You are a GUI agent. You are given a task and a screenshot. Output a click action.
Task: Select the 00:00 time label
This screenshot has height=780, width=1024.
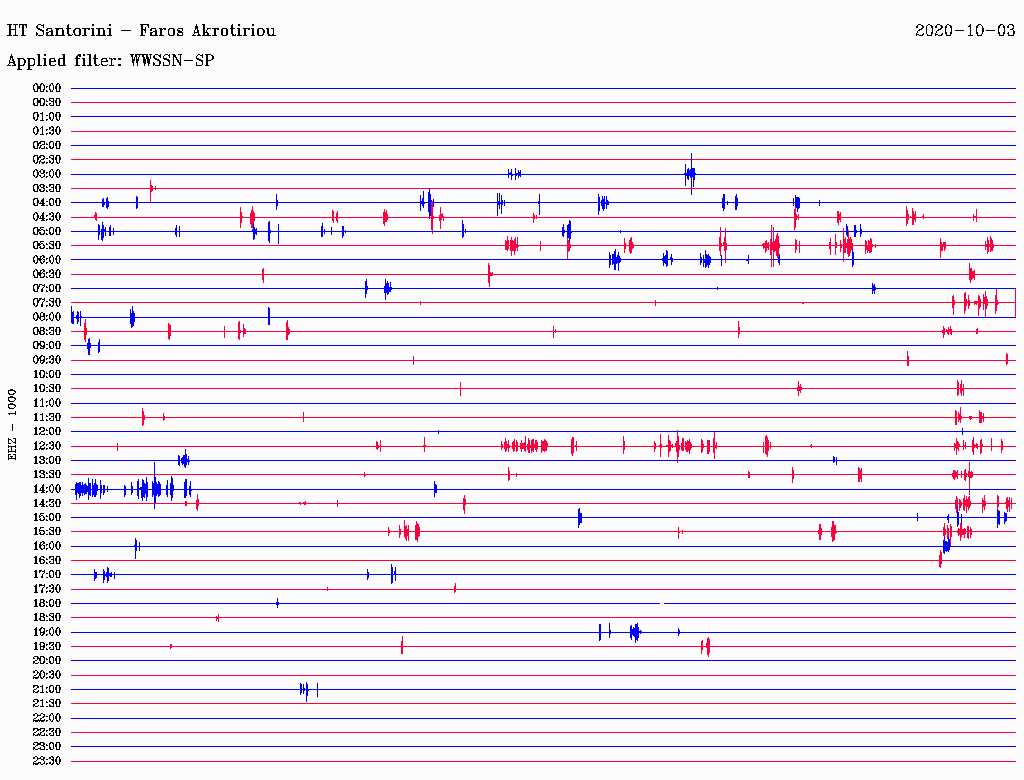[46, 88]
